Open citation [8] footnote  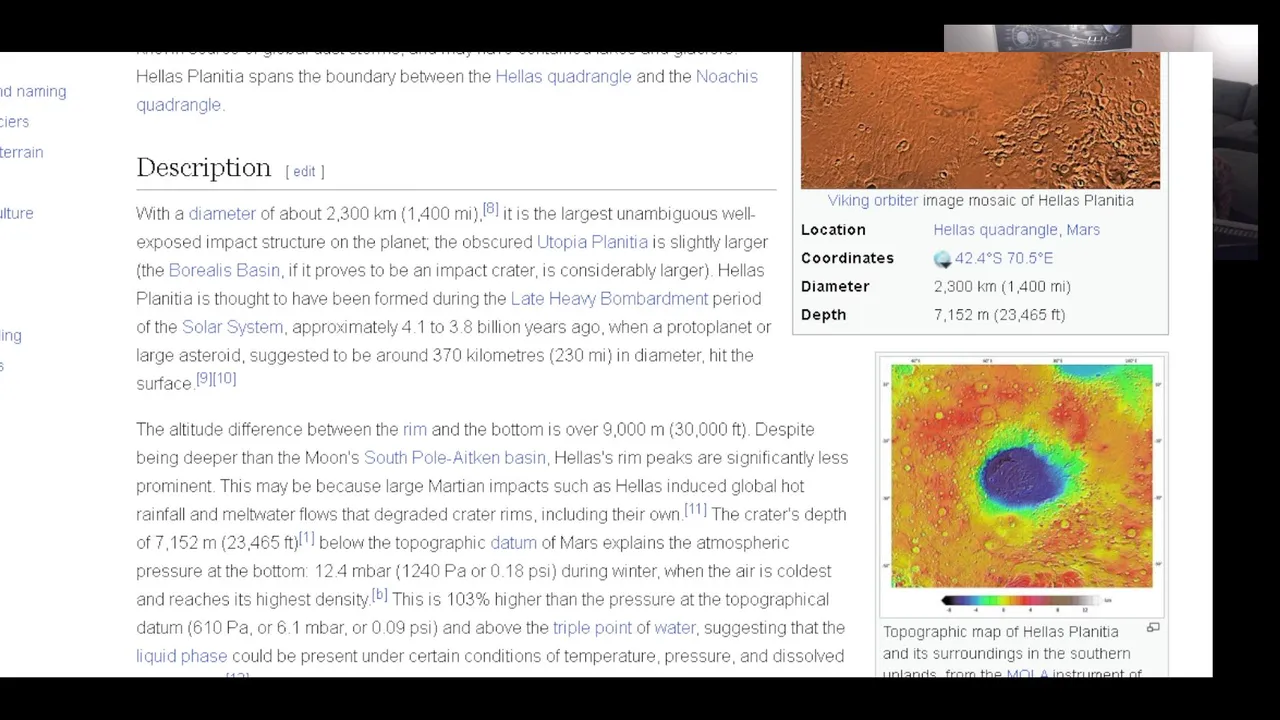click(490, 209)
